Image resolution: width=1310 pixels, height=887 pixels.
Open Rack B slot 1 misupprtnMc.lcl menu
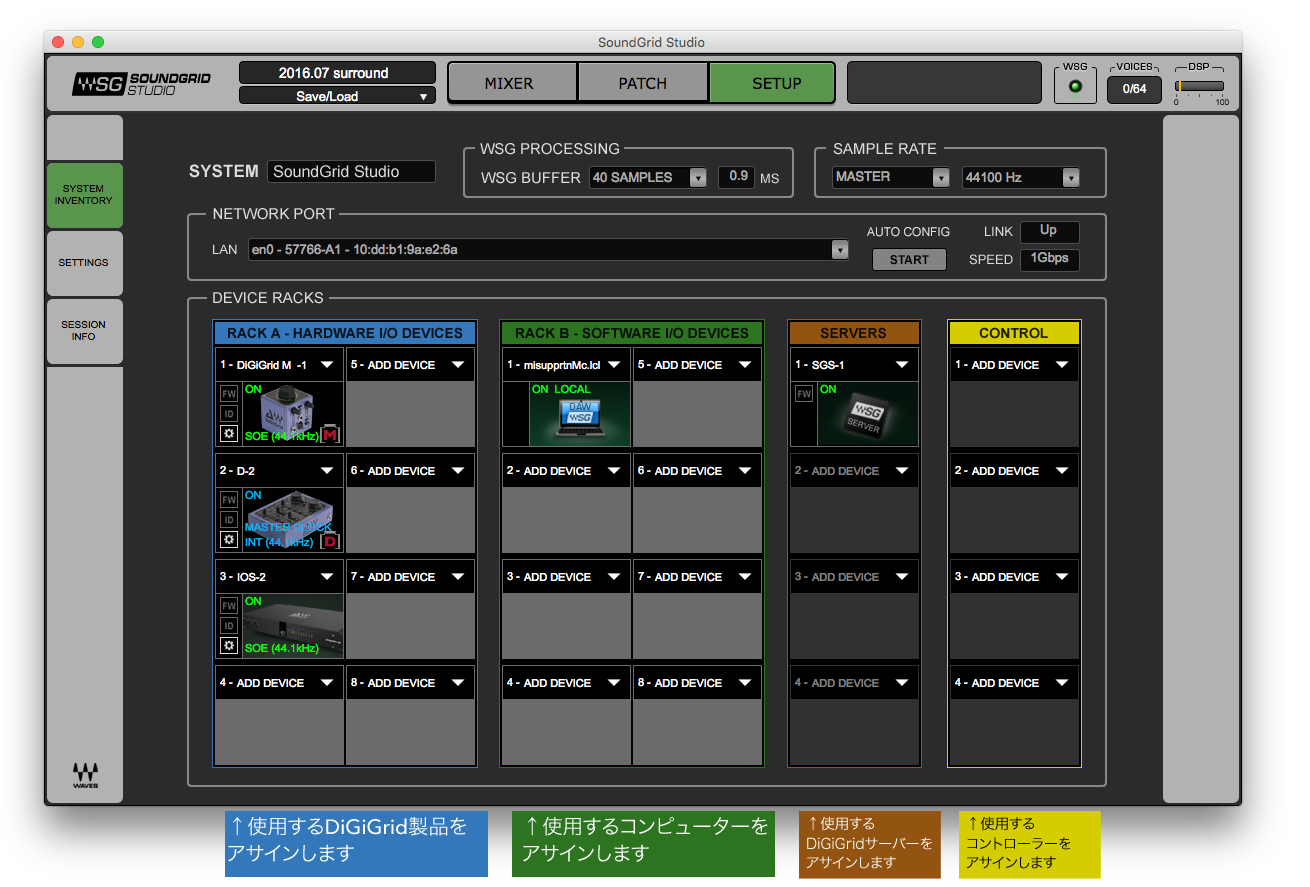(x=566, y=365)
